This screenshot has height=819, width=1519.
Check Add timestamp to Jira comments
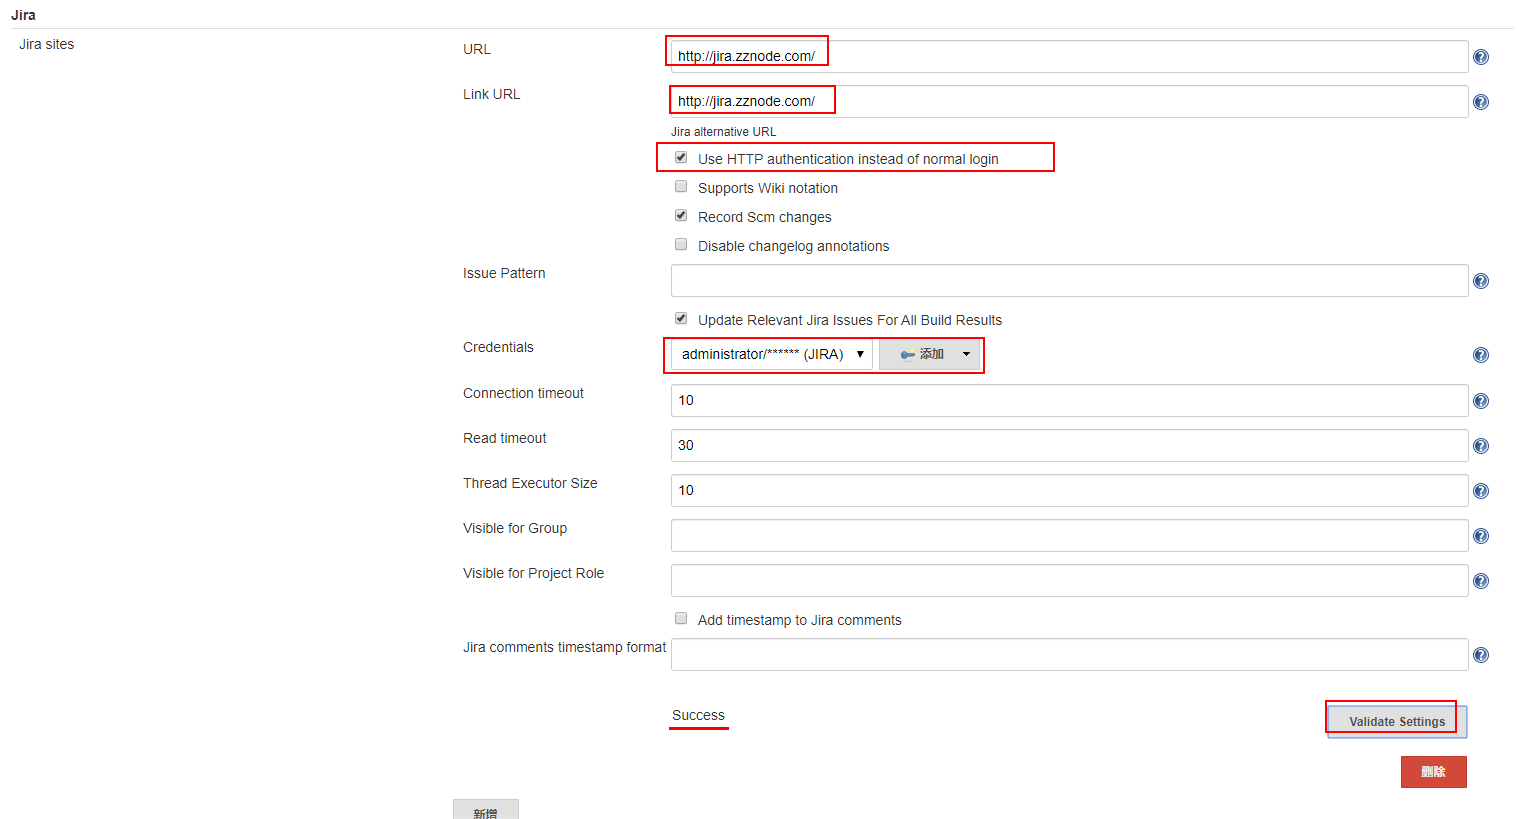[681, 619]
